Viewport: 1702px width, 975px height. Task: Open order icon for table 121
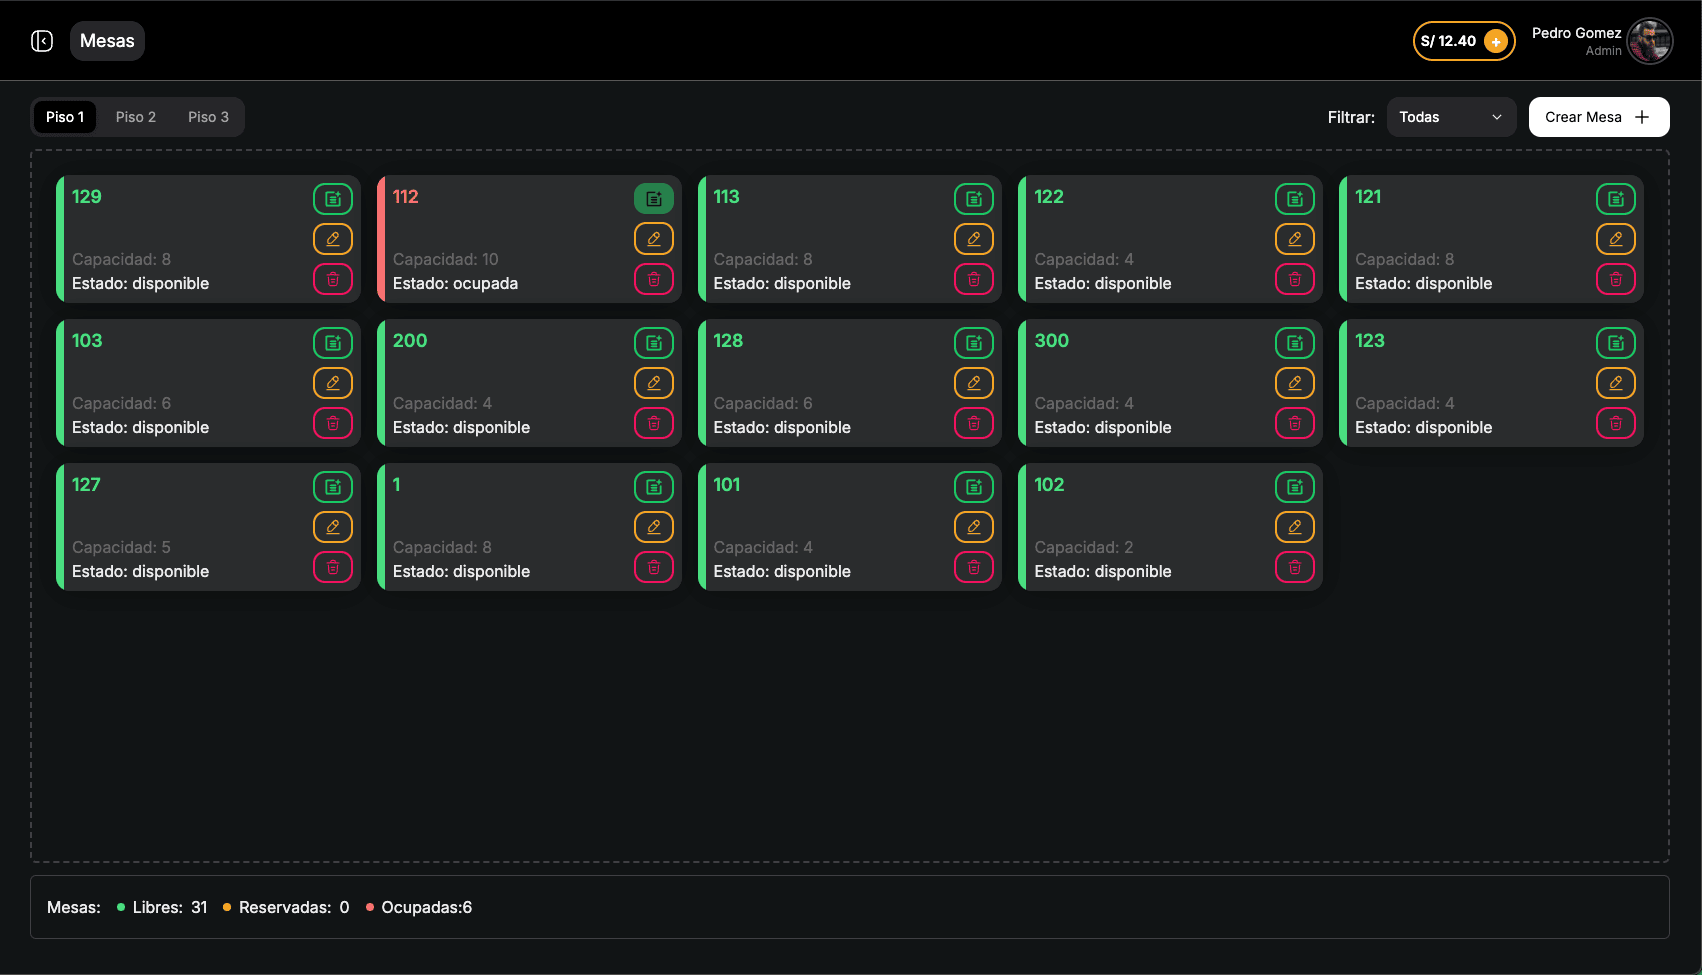[1615, 199]
